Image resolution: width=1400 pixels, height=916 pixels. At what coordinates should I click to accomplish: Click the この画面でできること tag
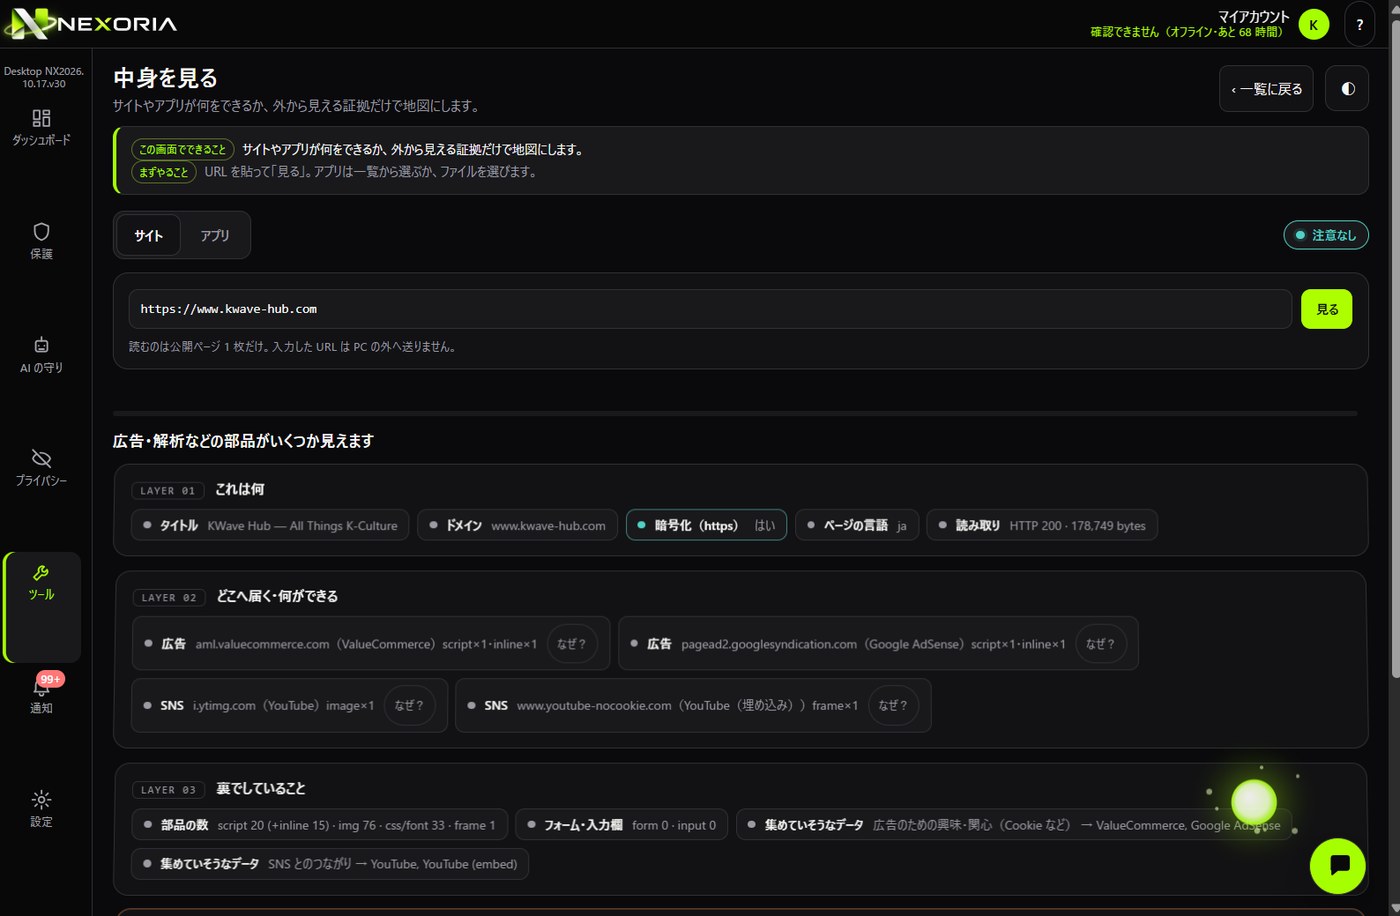[x=183, y=149]
